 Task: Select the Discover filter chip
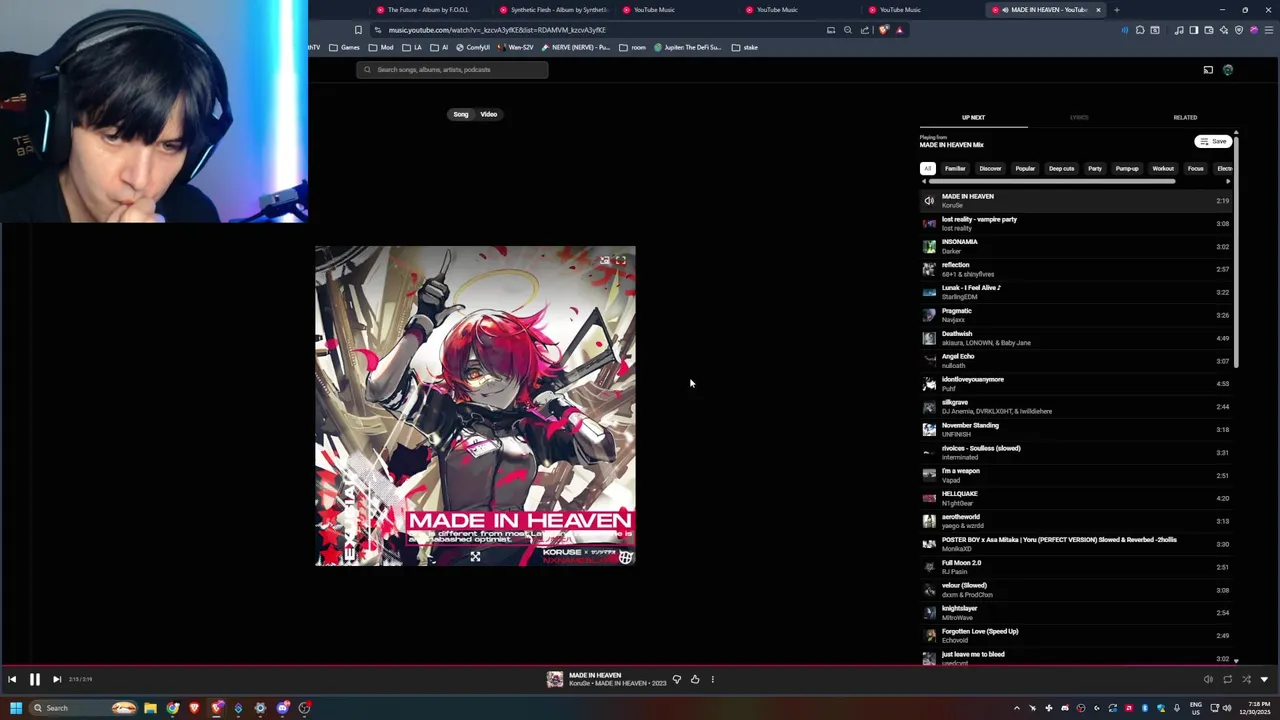tap(990, 168)
